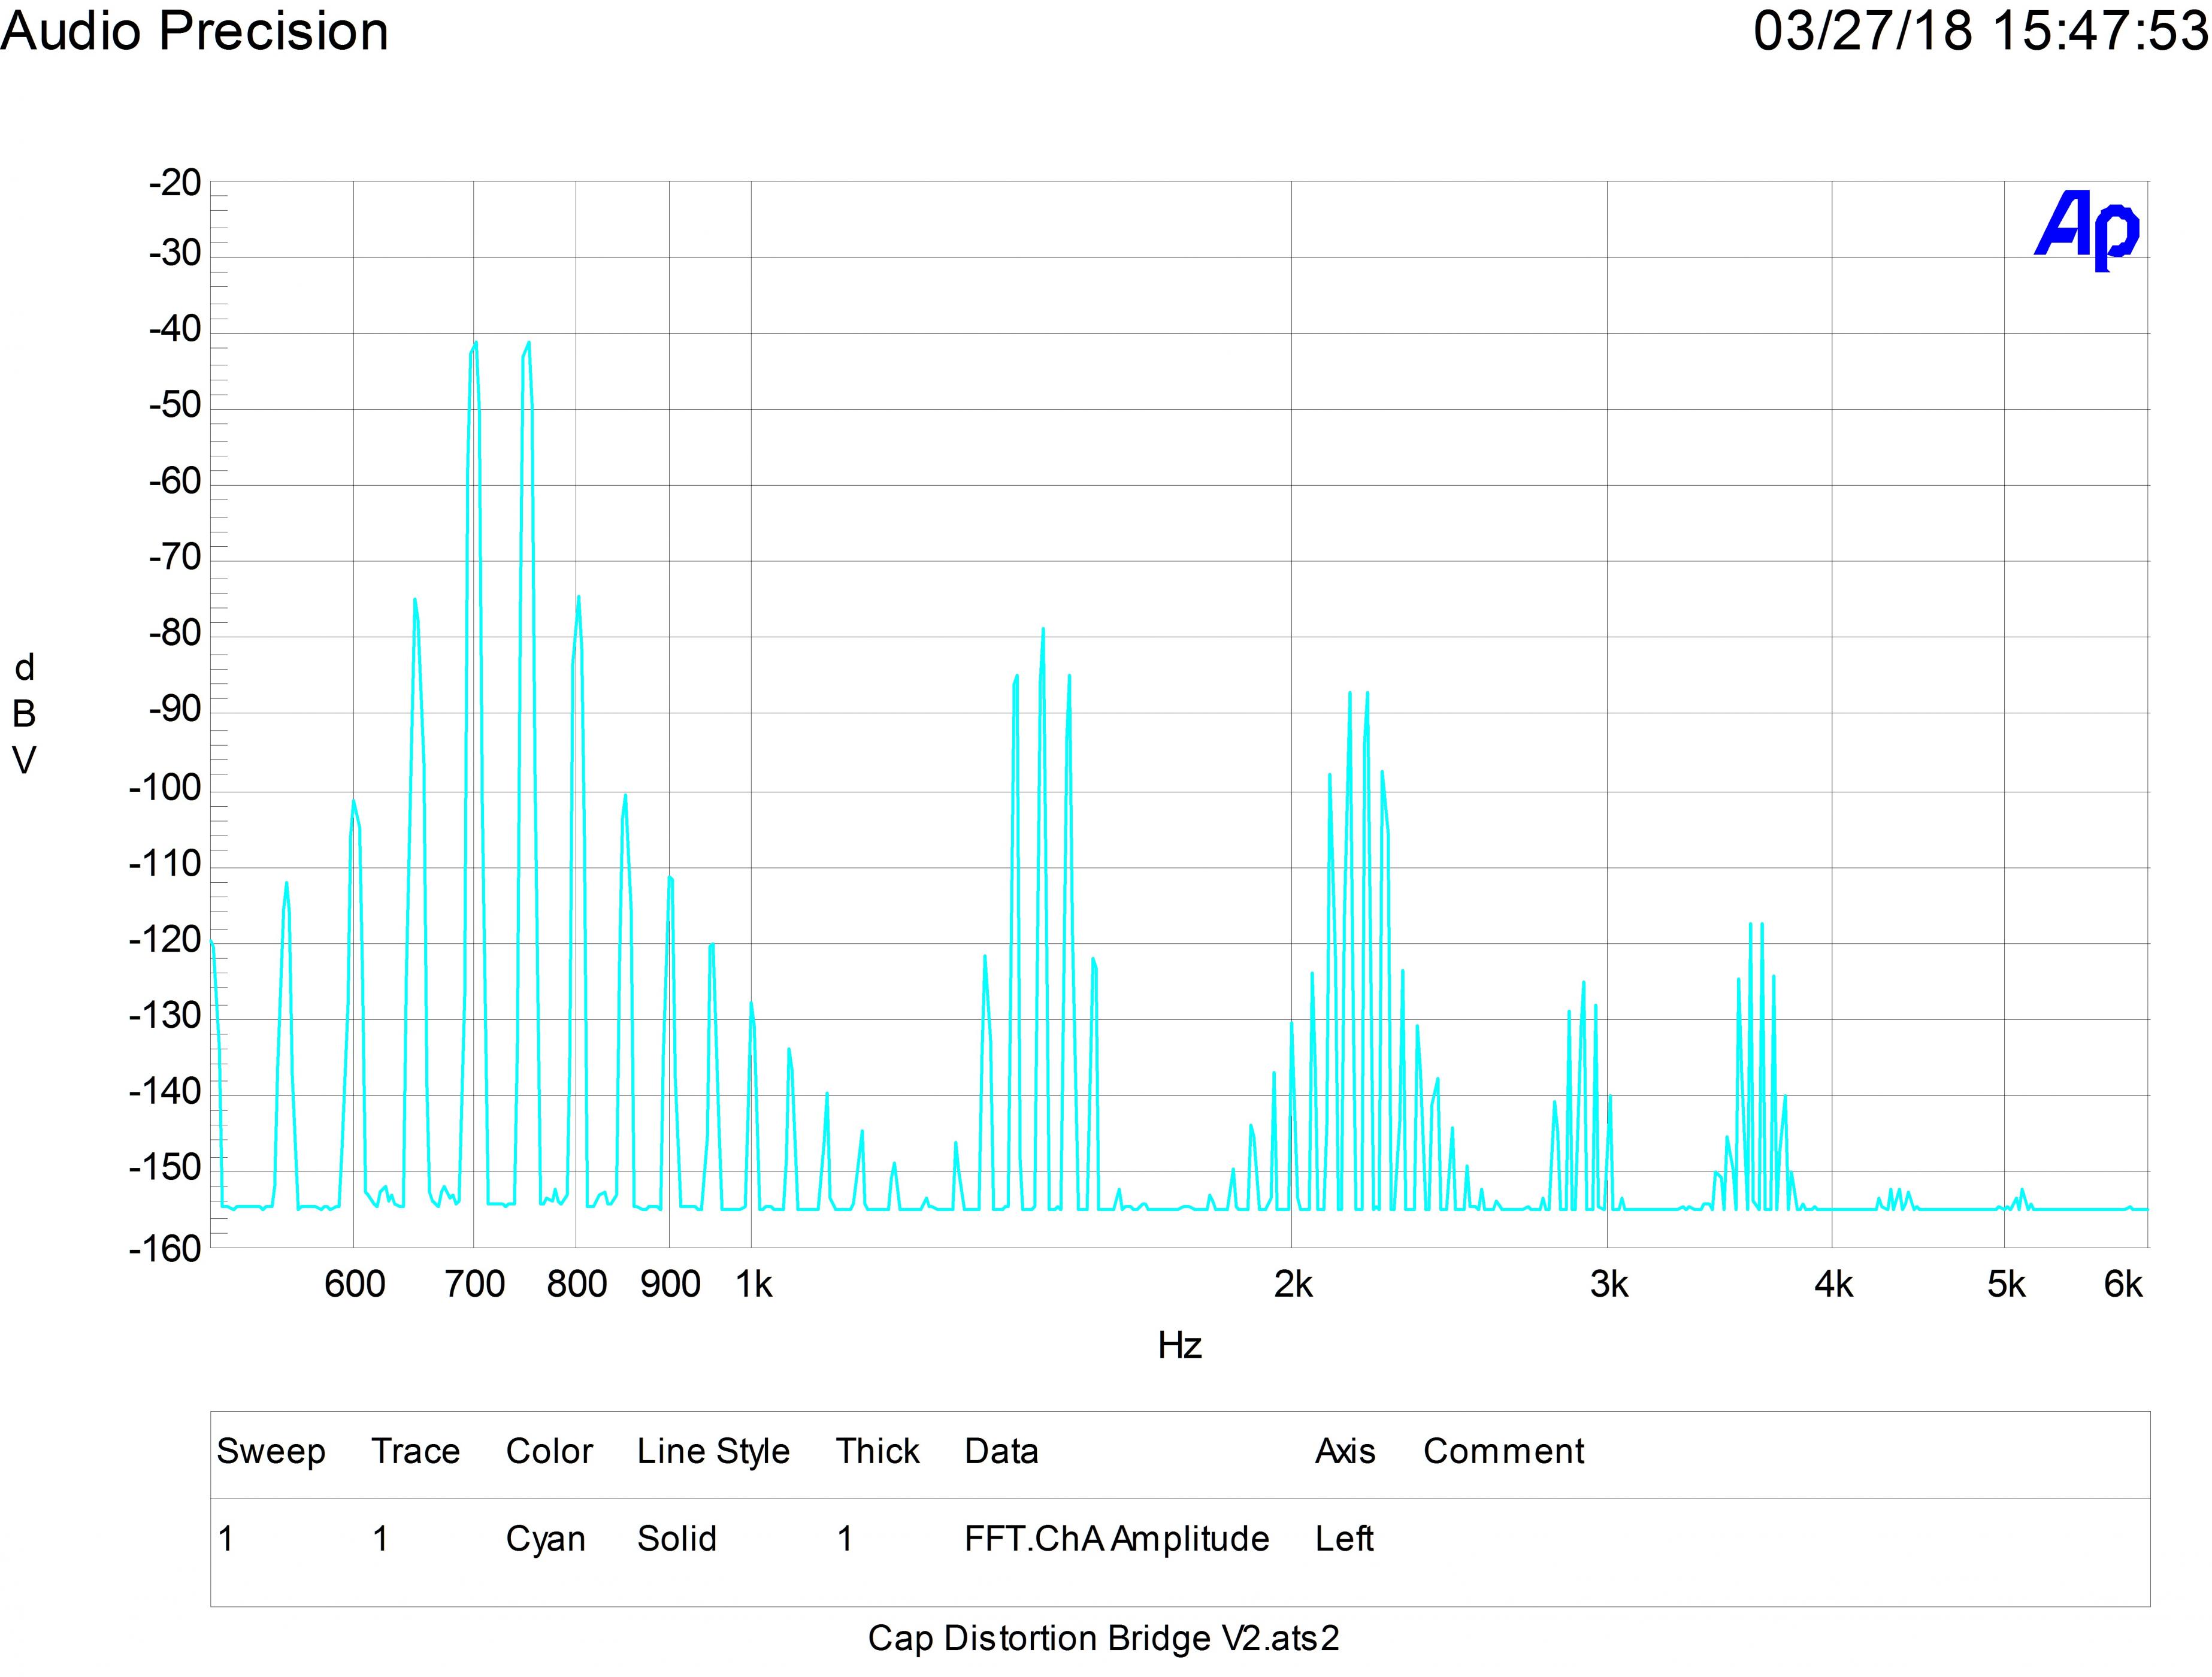Click the '-60' y-axis label
This screenshot has height=1677, width=2212.
click(x=175, y=481)
